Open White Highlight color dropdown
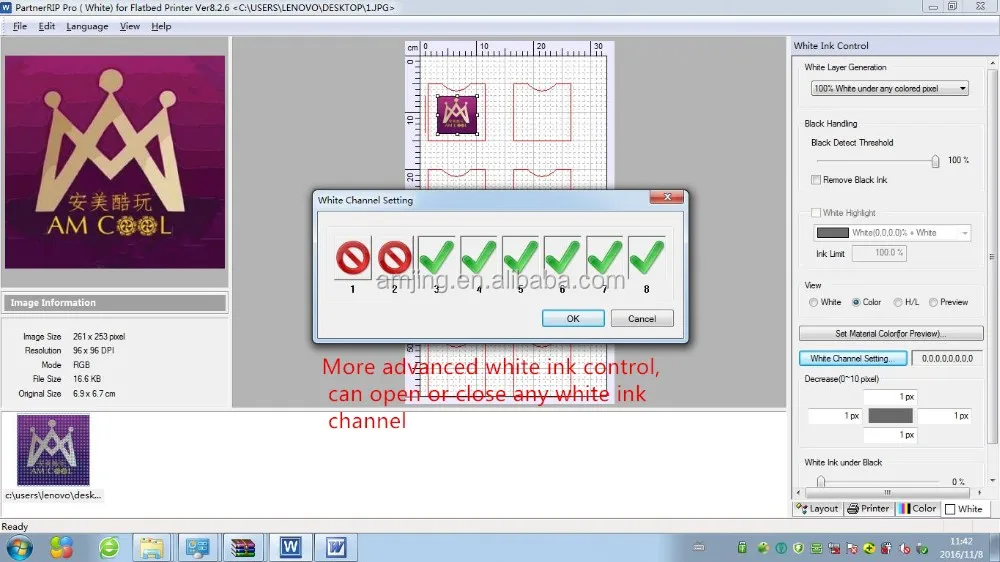 pyautogui.click(x=892, y=233)
